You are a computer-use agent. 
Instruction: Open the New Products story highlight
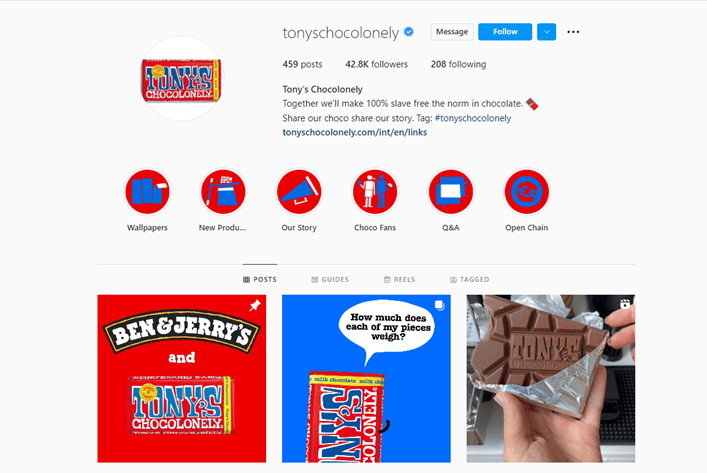click(223, 192)
